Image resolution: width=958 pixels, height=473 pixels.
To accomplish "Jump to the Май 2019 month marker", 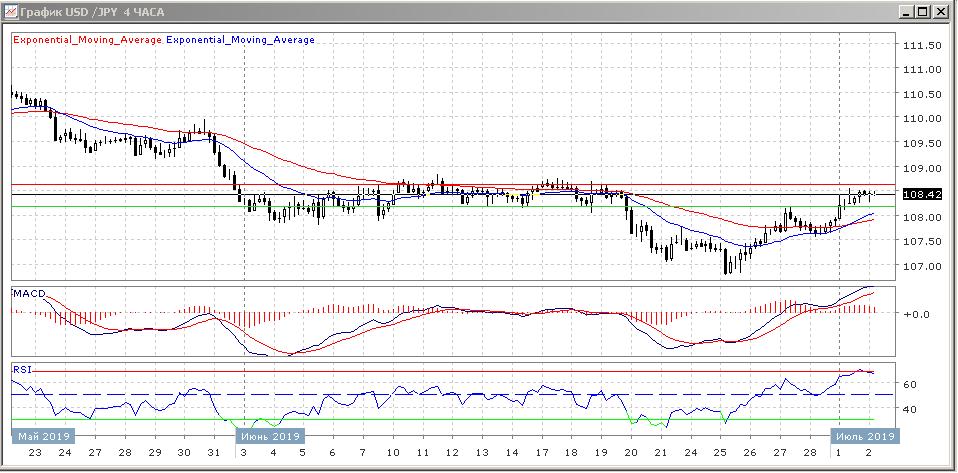I will [x=42, y=437].
